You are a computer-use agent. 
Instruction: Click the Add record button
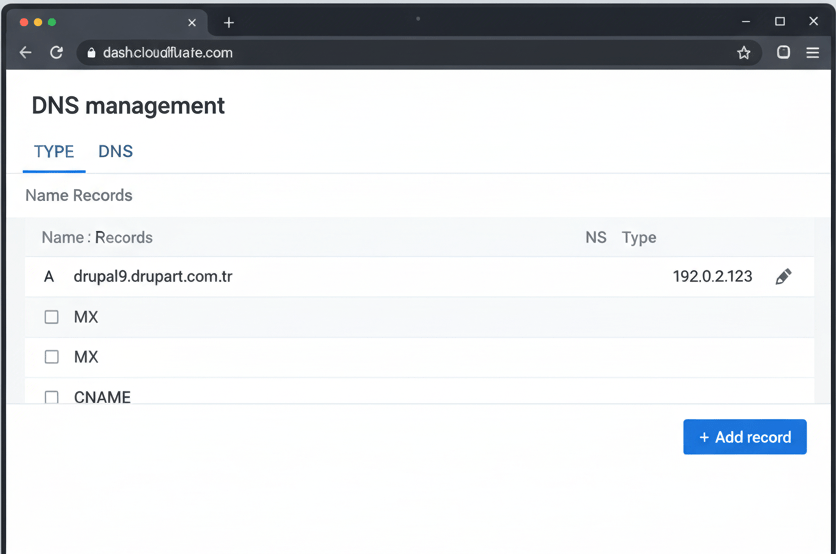coord(745,437)
